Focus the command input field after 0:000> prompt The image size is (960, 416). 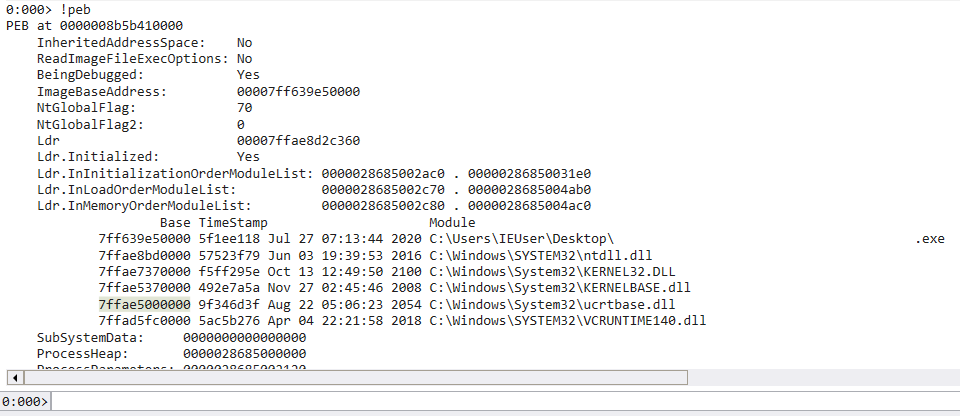point(505,402)
